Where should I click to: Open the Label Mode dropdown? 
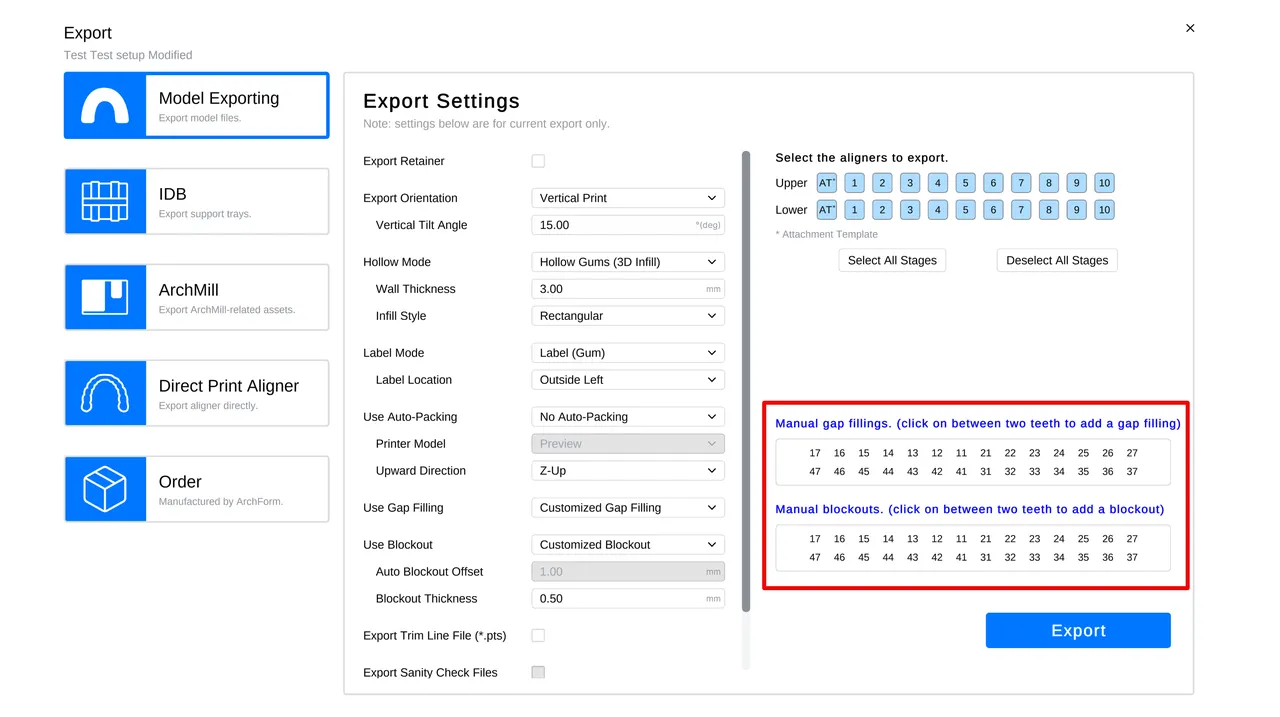click(x=628, y=353)
